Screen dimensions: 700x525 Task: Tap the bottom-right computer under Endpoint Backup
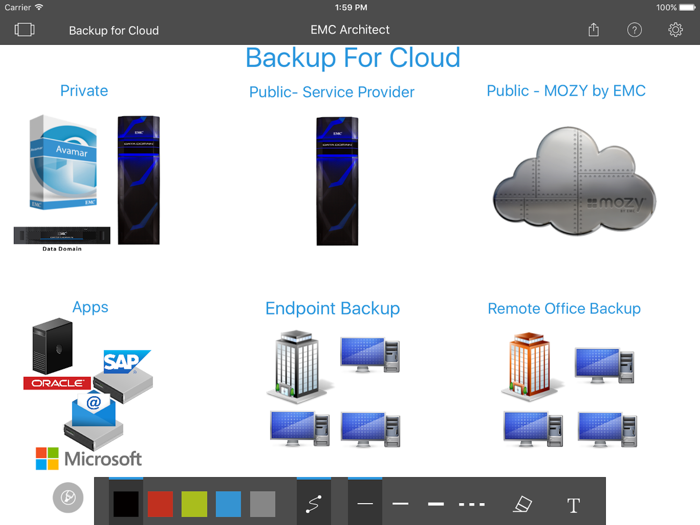(x=371, y=430)
